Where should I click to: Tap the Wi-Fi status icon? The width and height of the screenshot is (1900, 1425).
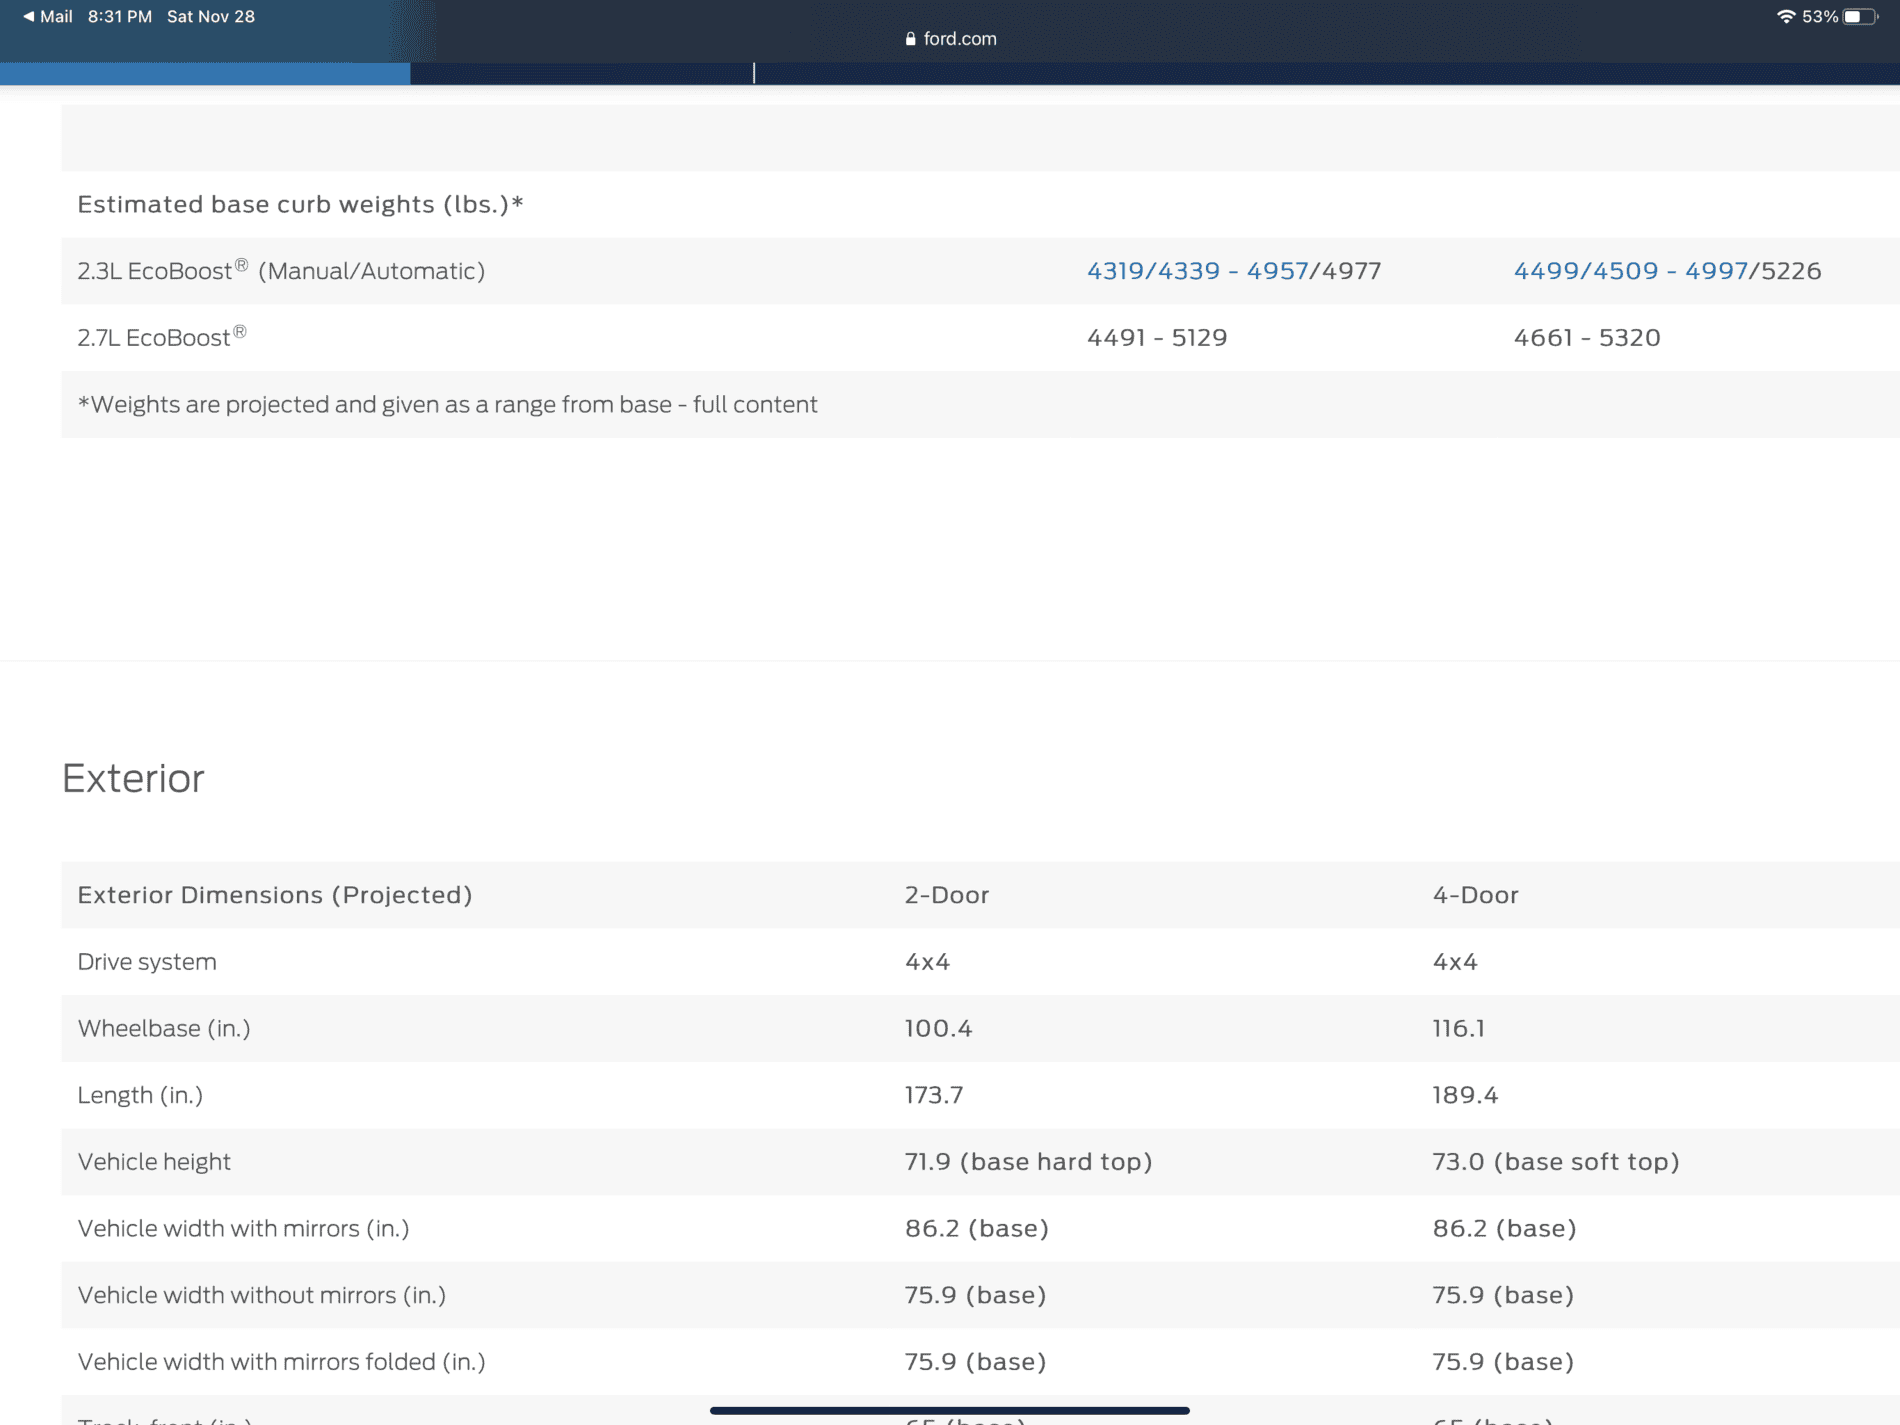pyautogui.click(x=1786, y=16)
